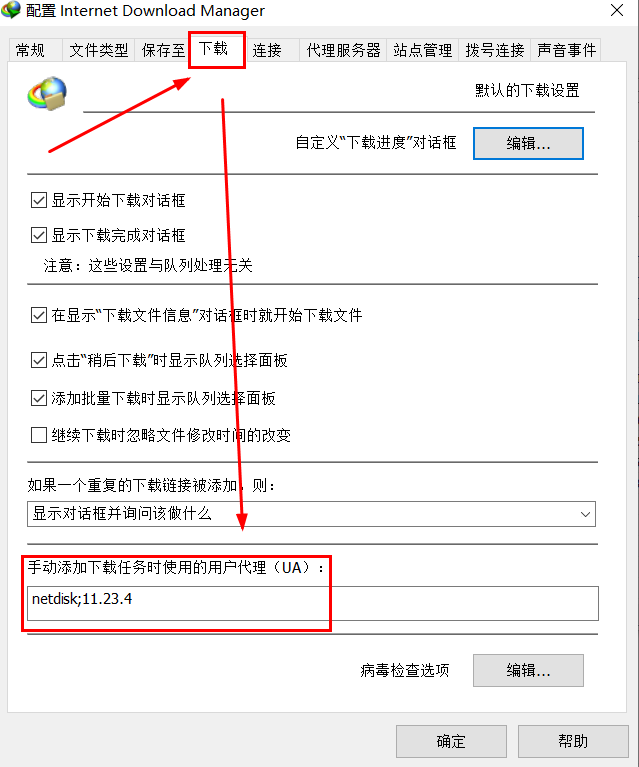
Task: Switch to the 文件类型 tab
Action: pyautogui.click(x=98, y=50)
